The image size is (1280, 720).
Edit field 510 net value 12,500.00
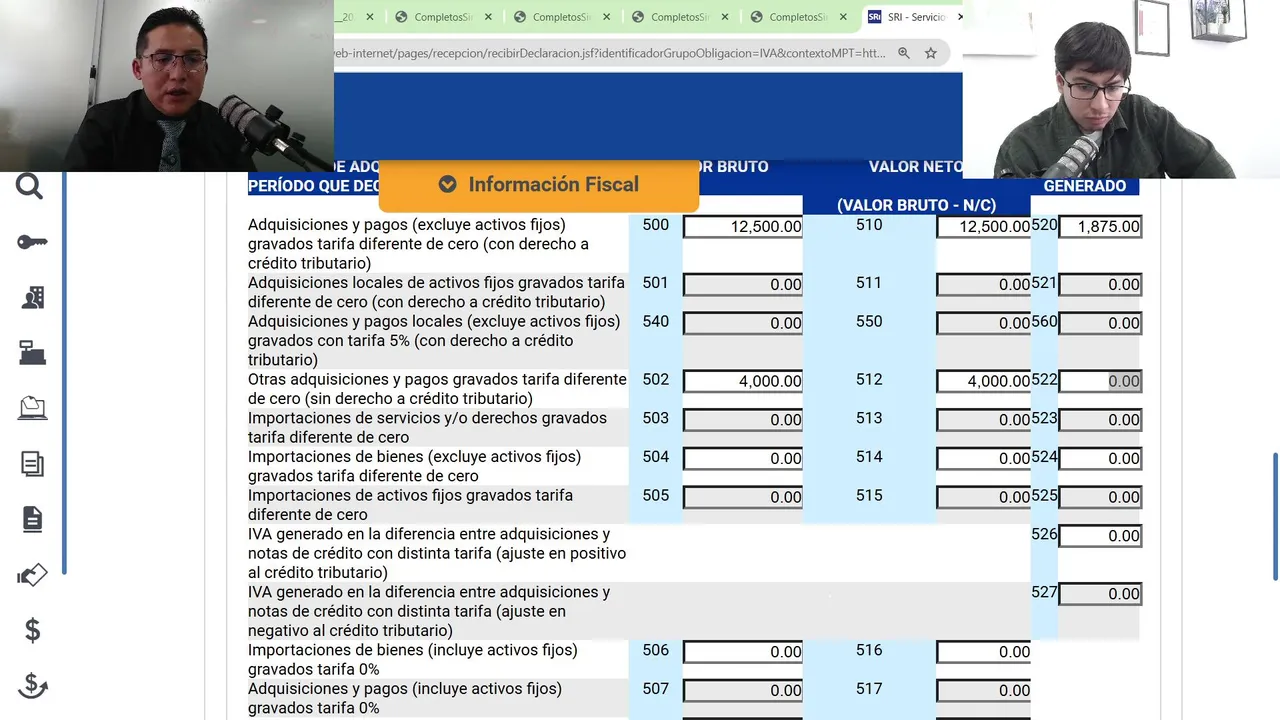pos(984,227)
